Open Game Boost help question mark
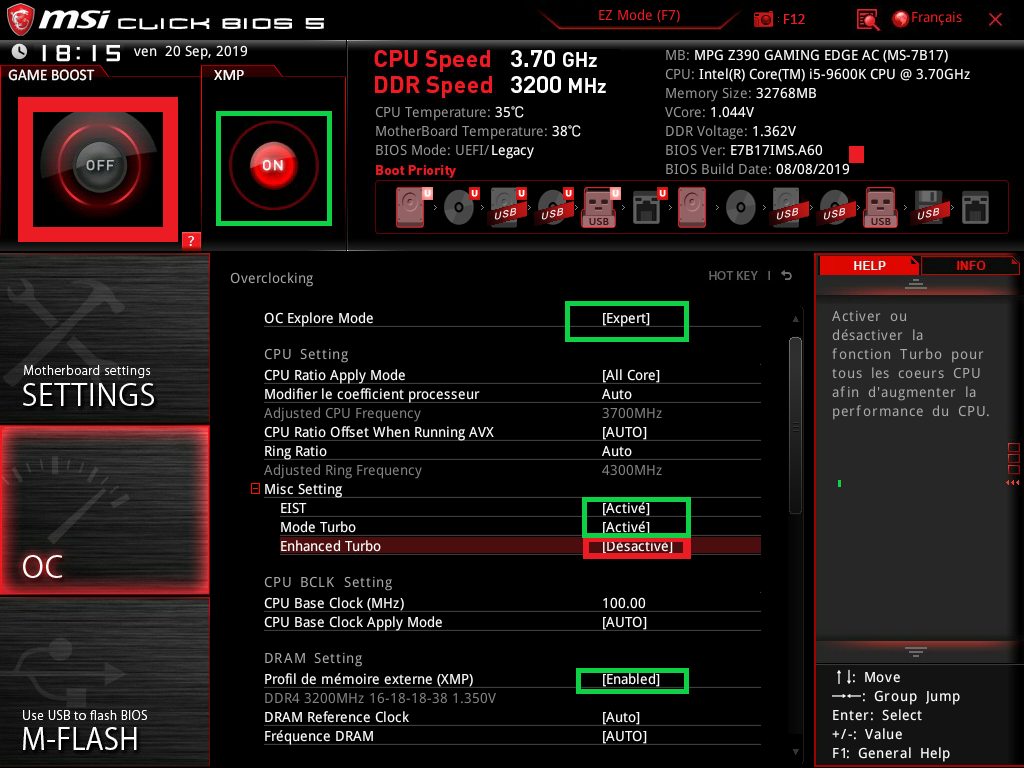The height and width of the screenshot is (768, 1024). [x=191, y=240]
